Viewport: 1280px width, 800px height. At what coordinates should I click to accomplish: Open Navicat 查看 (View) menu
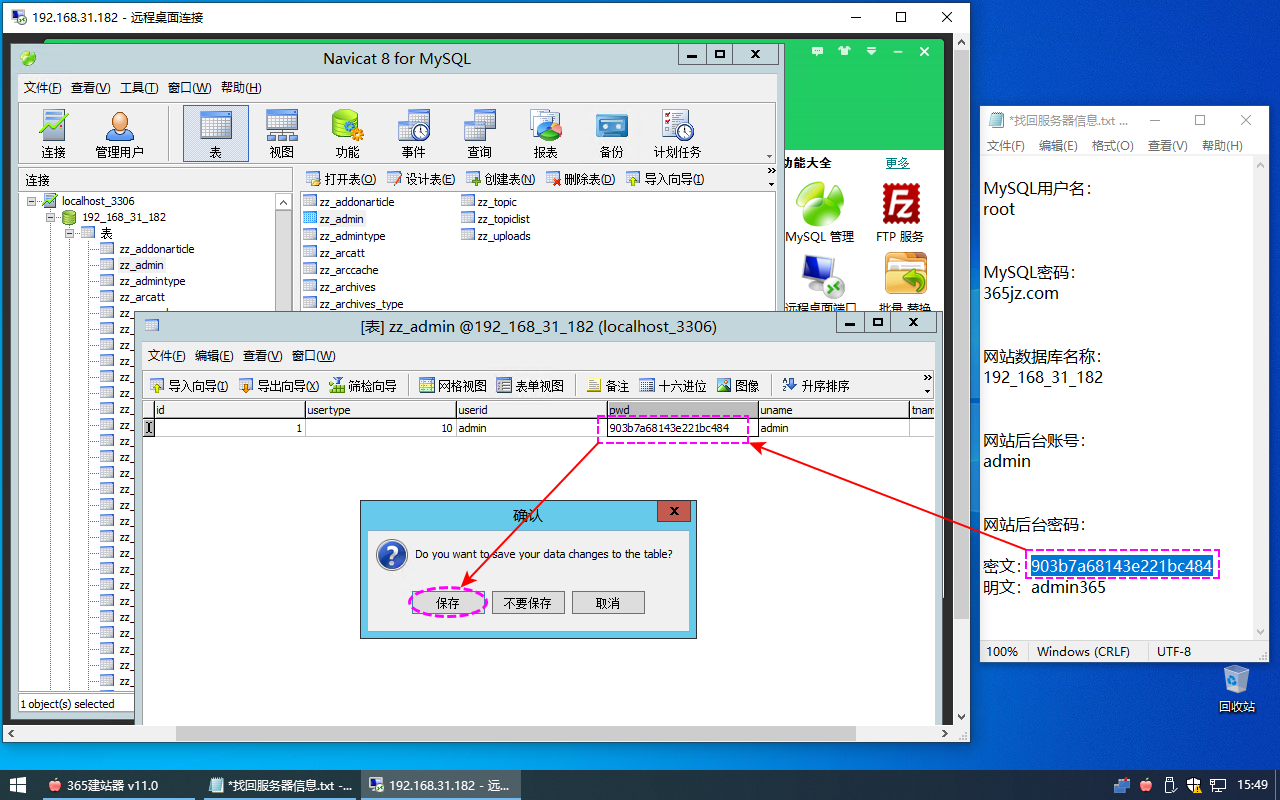click(x=90, y=88)
